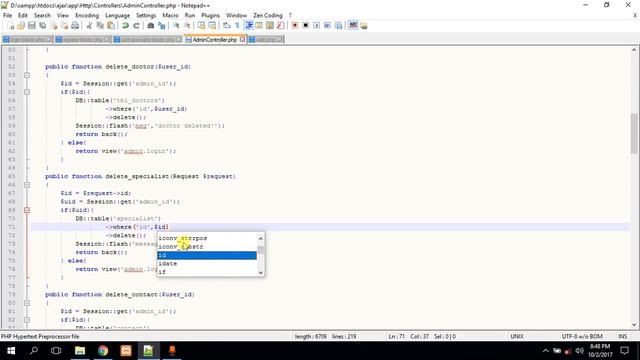
Task: Run macro multiple times icon
Action: click(x=327, y=26)
